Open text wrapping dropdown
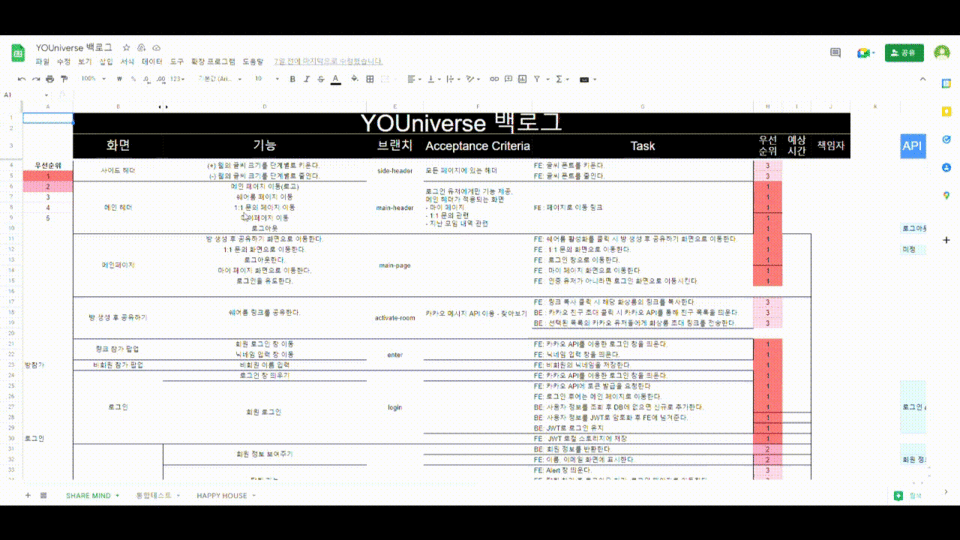The image size is (960, 540). pos(453,79)
